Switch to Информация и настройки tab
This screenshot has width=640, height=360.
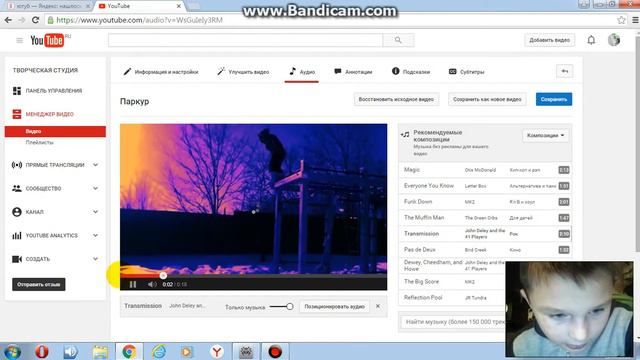click(161, 72)
